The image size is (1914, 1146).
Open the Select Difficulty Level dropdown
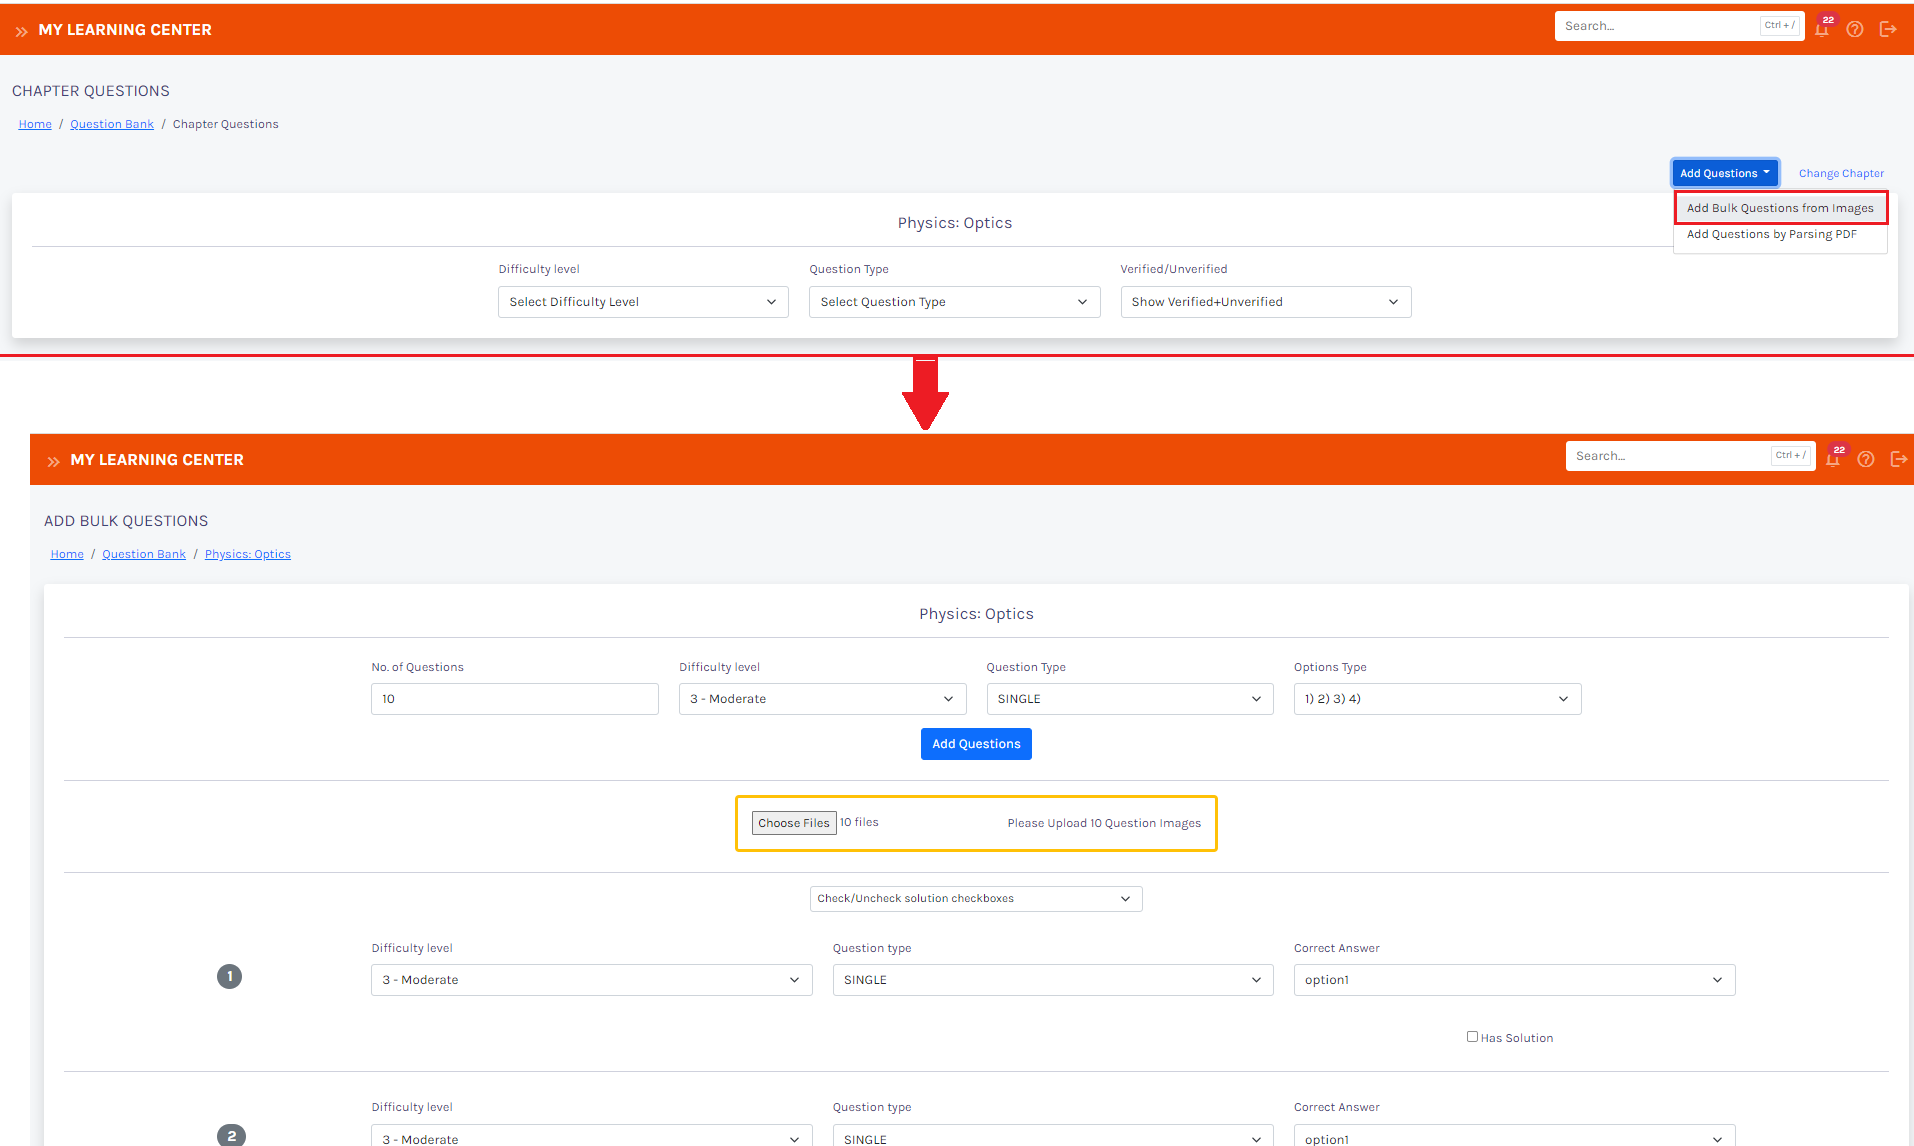643,302
